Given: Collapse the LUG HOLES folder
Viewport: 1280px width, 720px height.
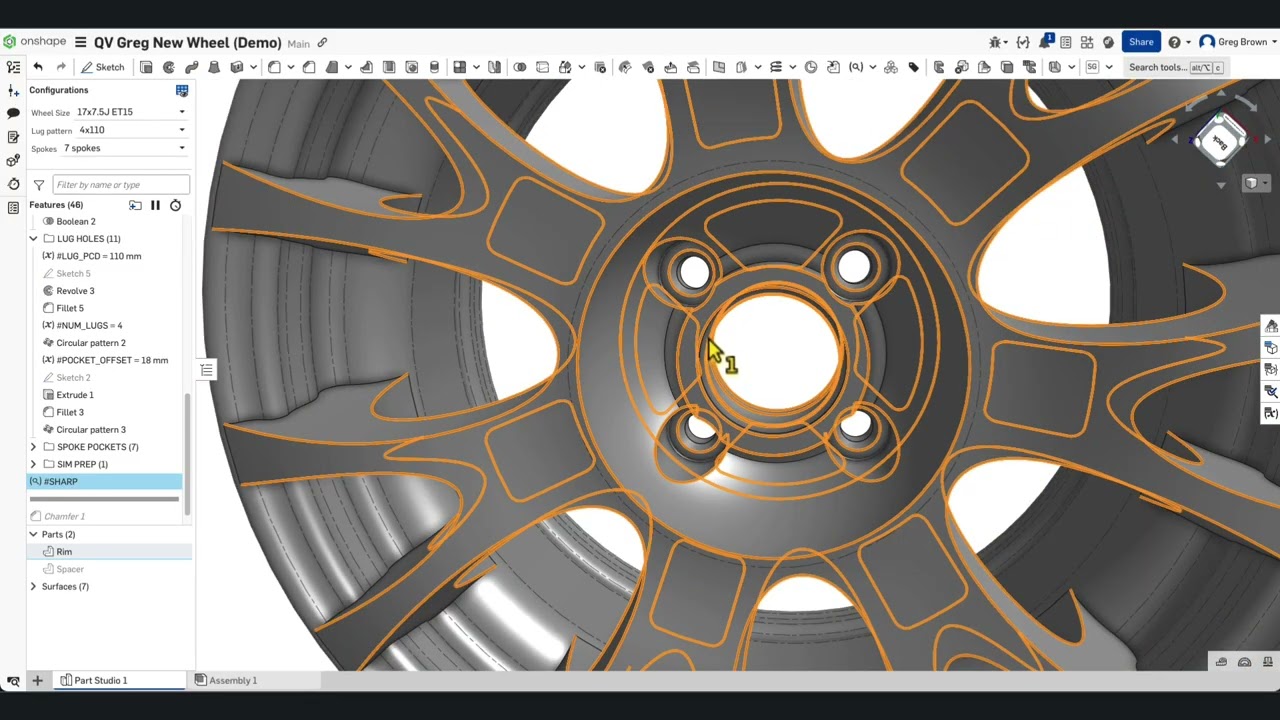Looking at the screenshot, I should (x=33, y=239).
